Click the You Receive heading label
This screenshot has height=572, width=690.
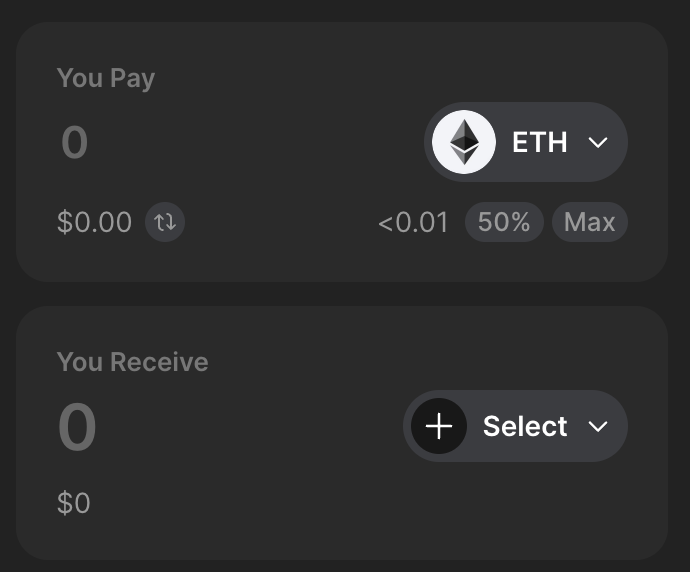click(132, 362)
